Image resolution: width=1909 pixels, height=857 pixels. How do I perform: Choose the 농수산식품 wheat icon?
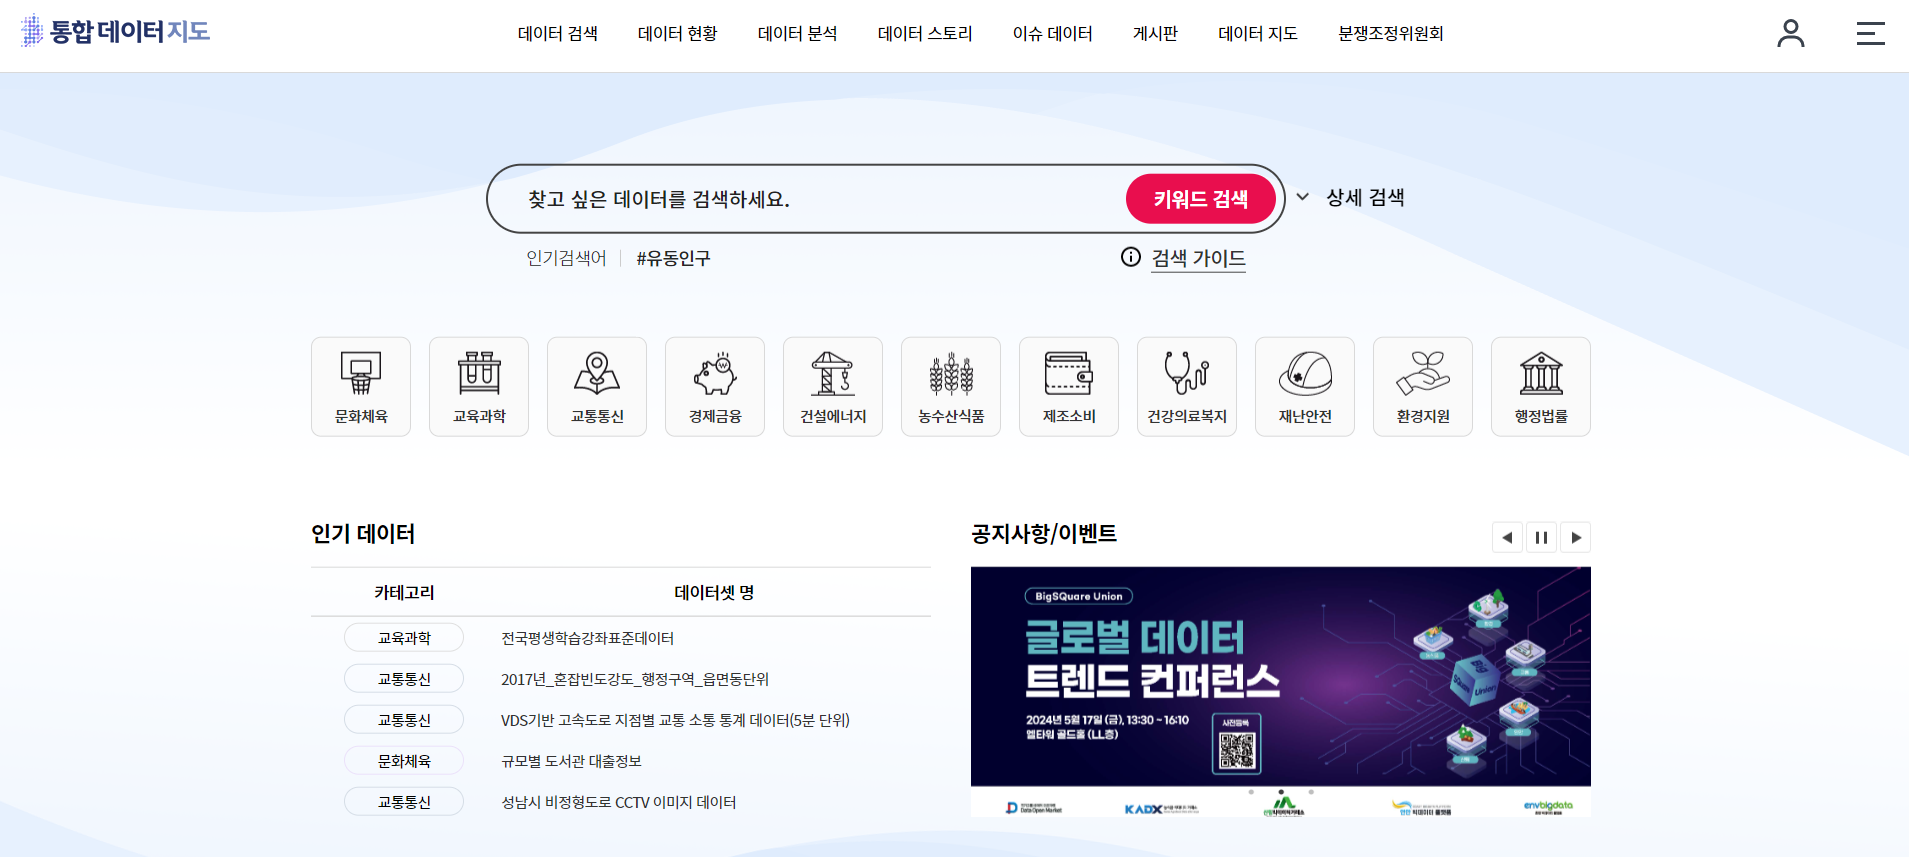(951, 386)
